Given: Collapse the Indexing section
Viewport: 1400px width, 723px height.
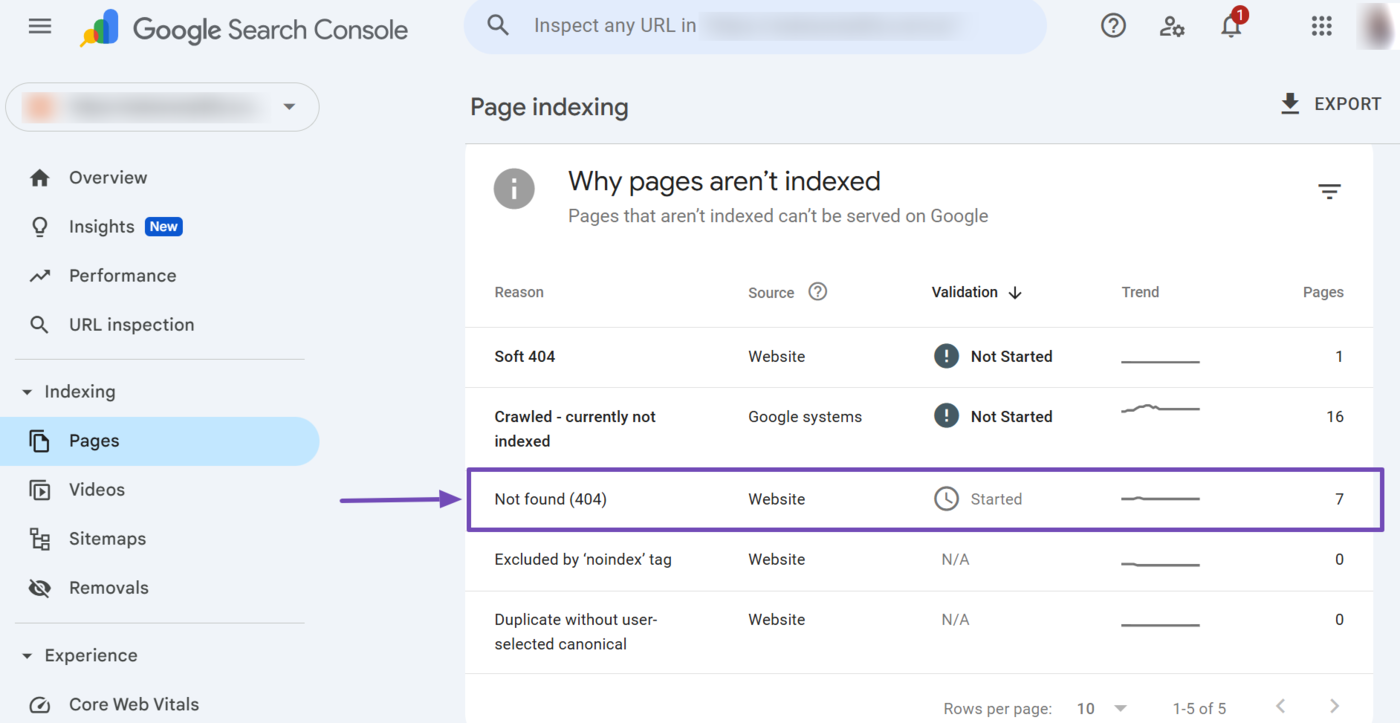Looking at the screenshot, I should [28, 392].
